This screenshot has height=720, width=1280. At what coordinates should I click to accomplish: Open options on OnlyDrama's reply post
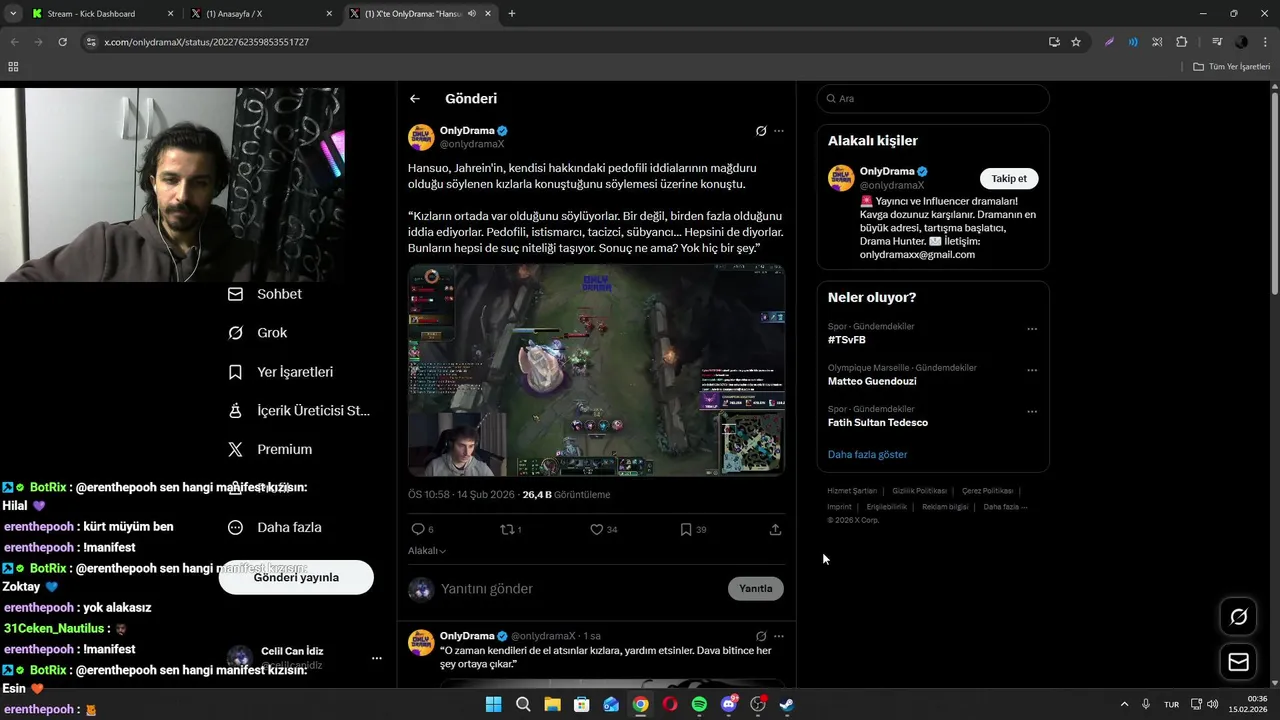[x=779, y=636]
